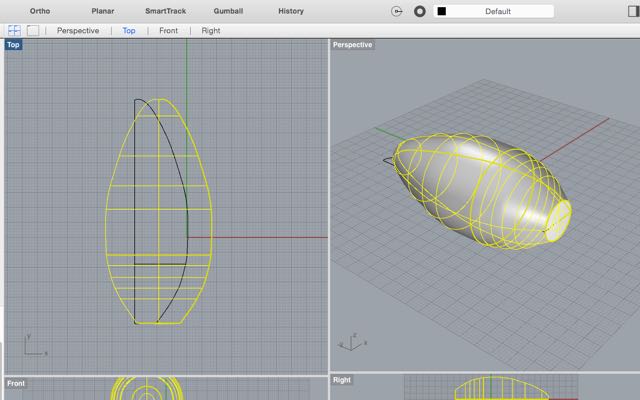640x400 pixels.
Task: Toggle History recording
Action: (291, 11)
